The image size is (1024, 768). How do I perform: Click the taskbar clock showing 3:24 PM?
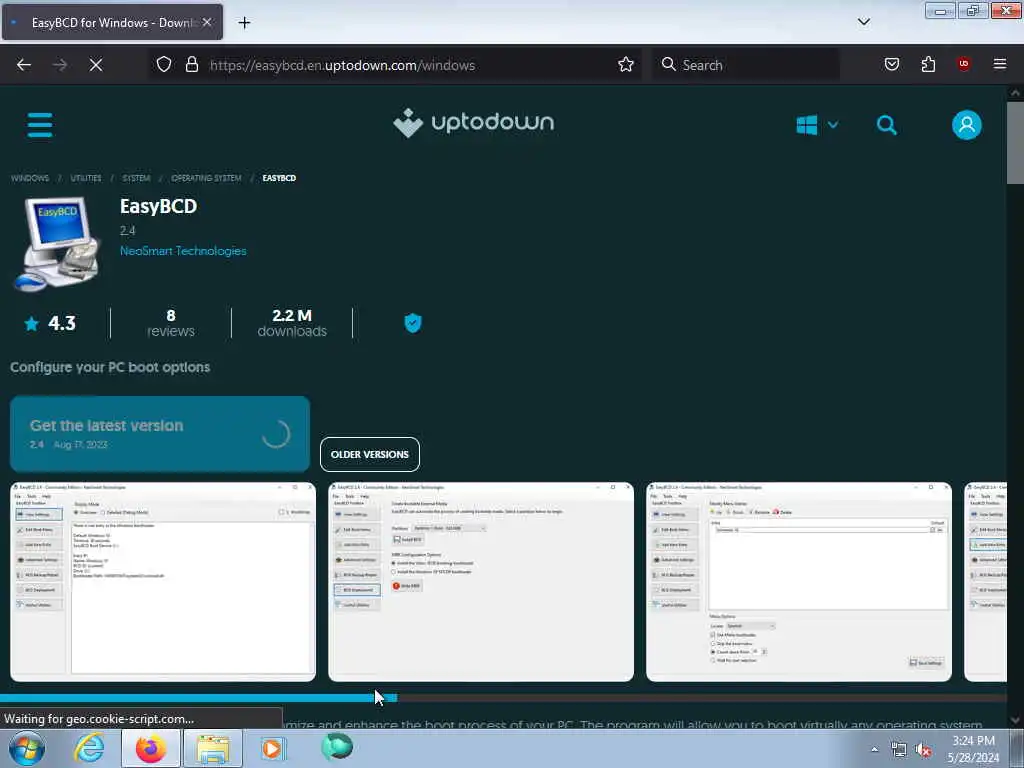[x=973, y=749]
